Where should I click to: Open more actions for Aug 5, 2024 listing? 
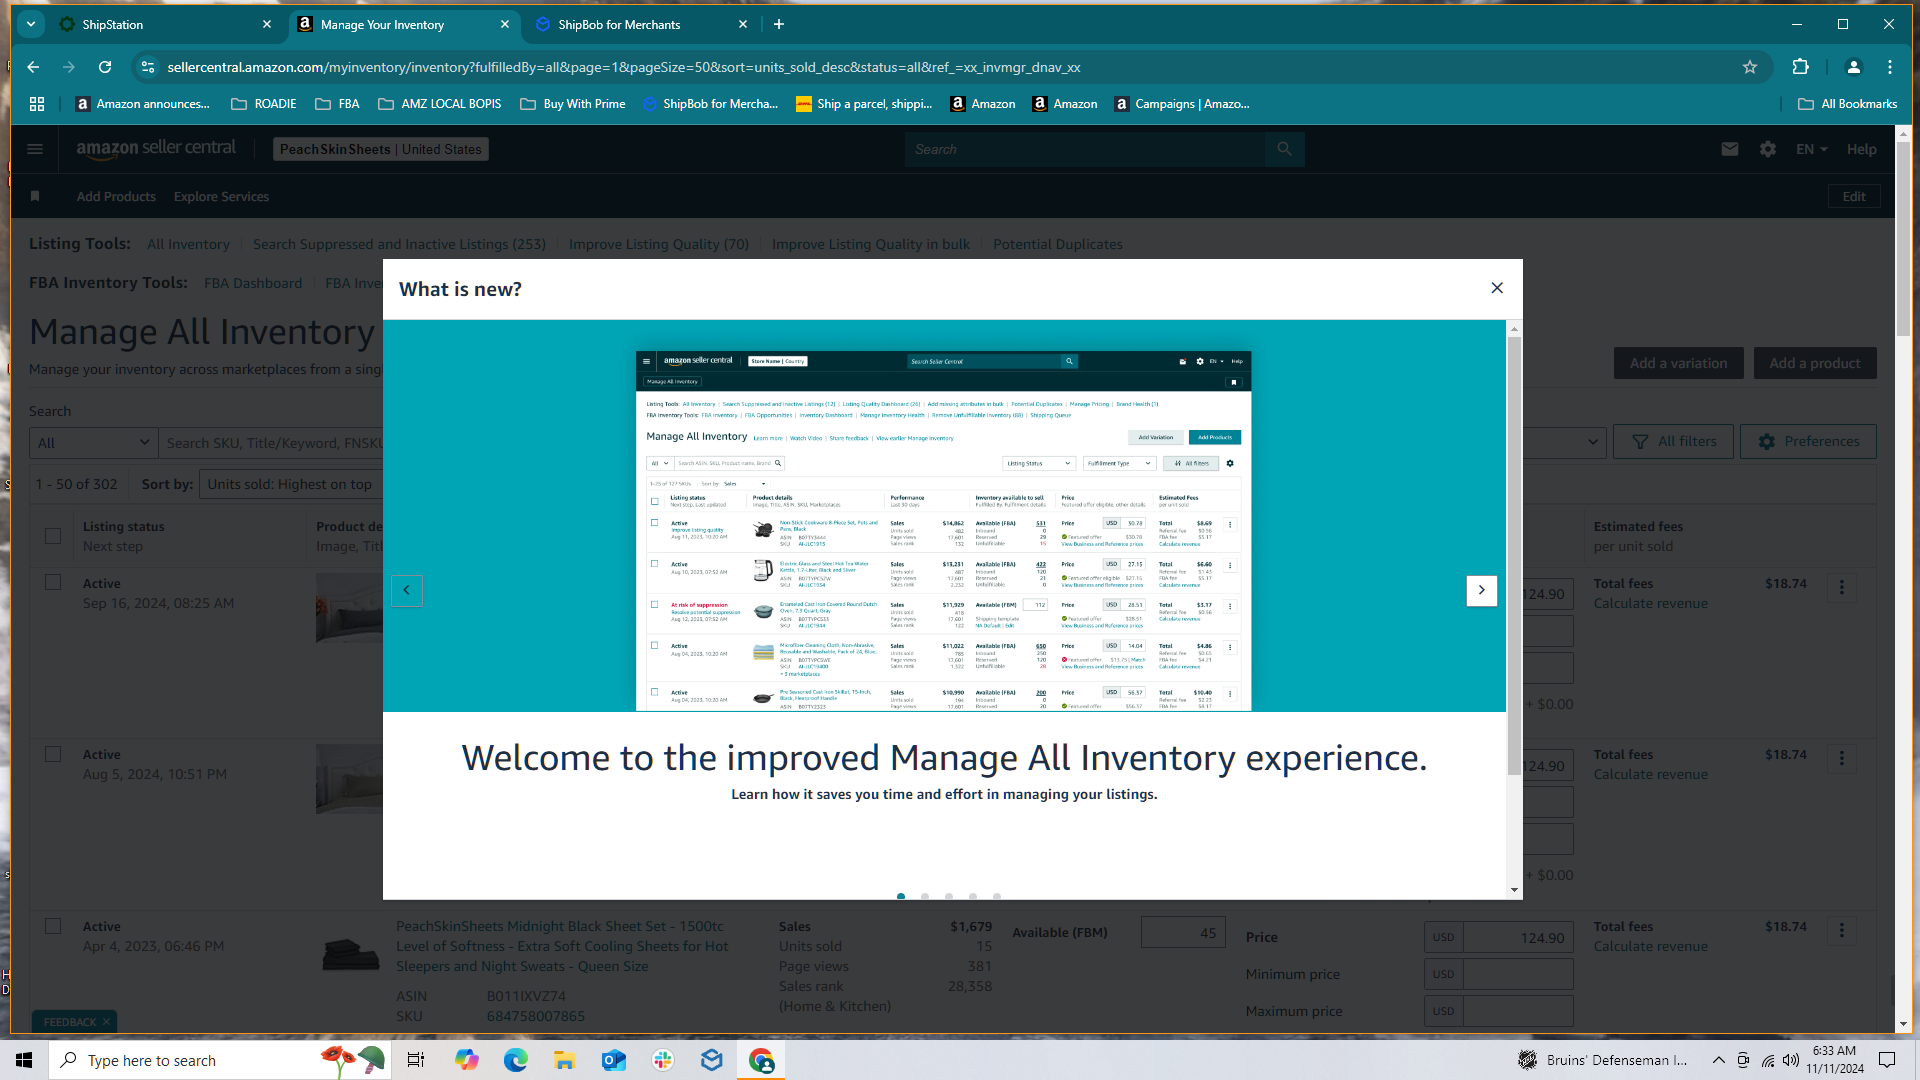(1842, 758)
